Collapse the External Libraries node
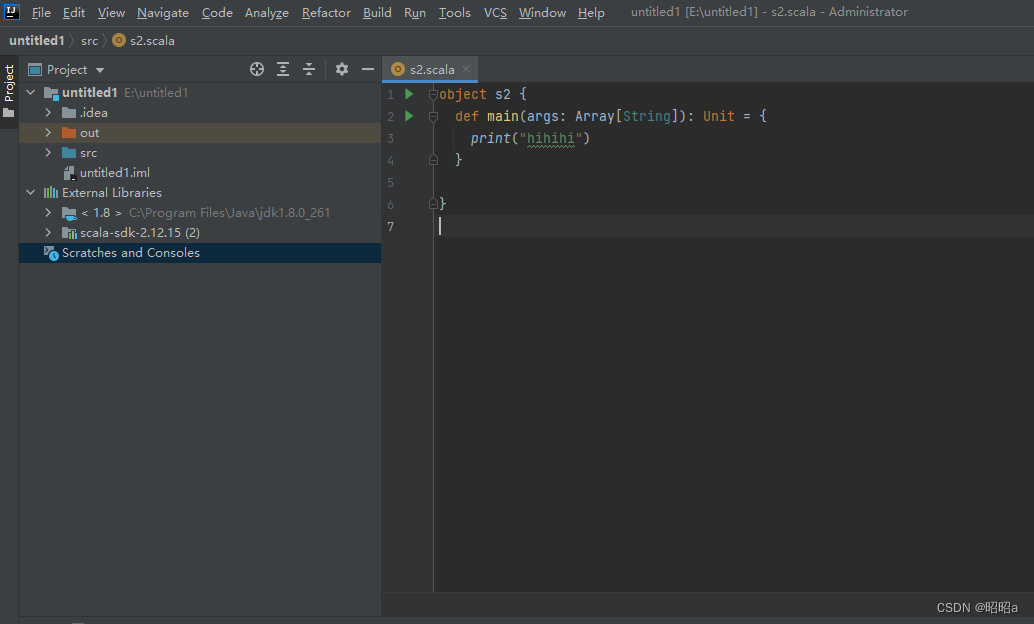The width and height of the screenshot is (1034, 624). [30, 193]
